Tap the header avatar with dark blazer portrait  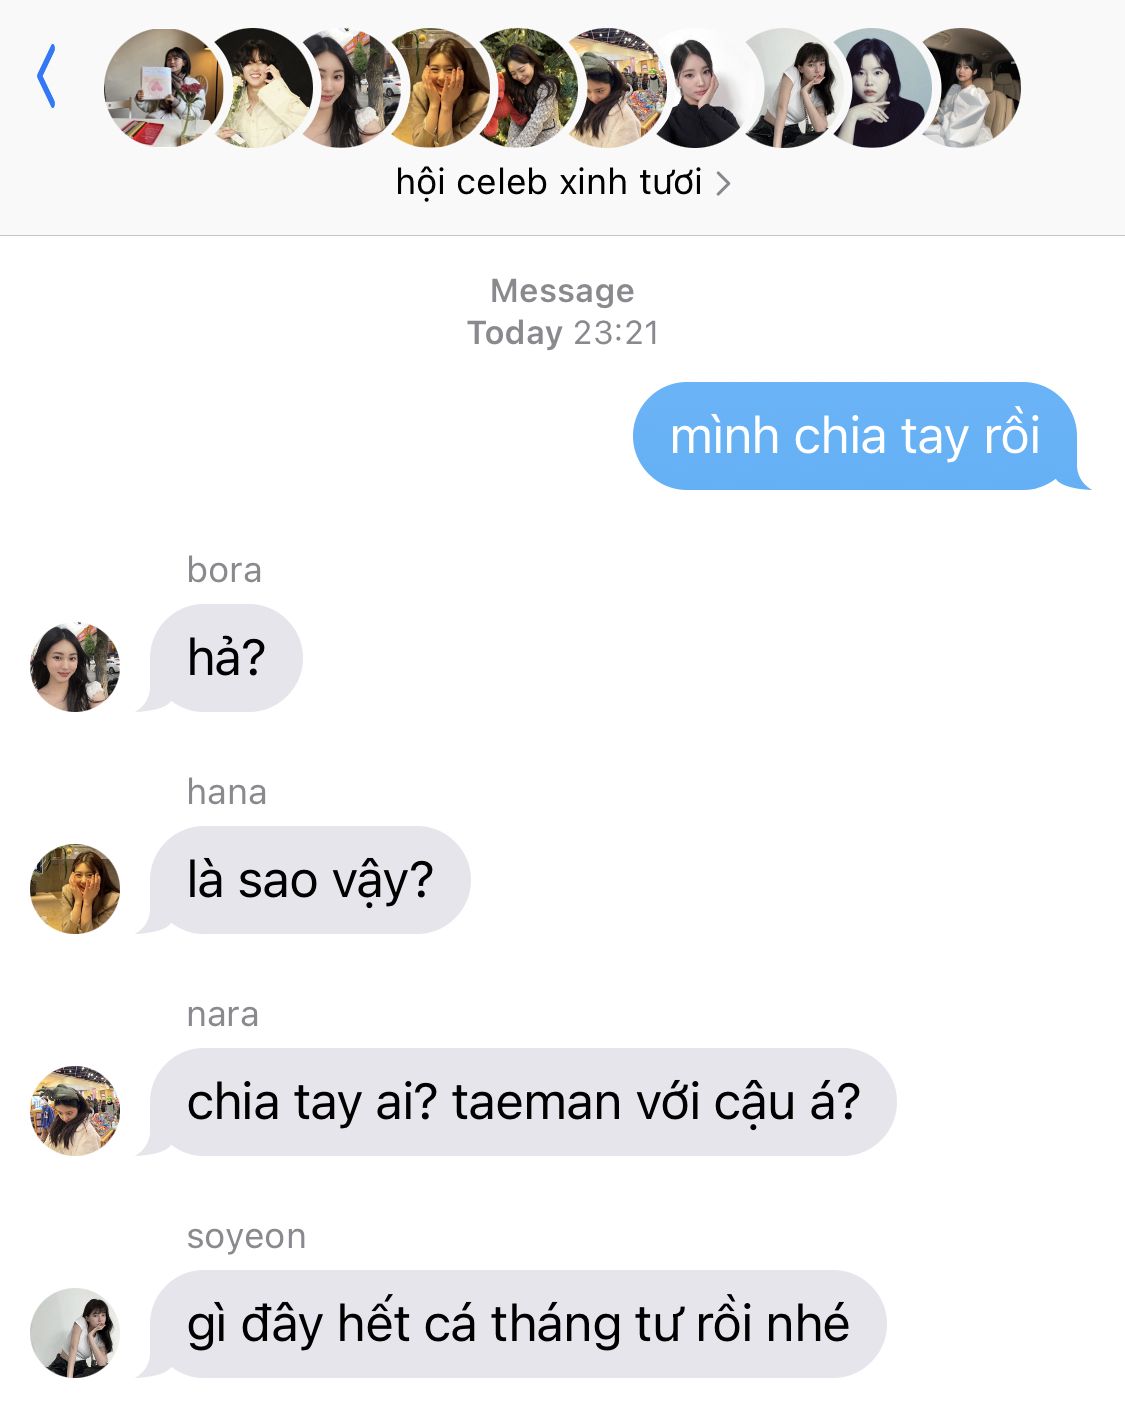(x=882, y=88)
